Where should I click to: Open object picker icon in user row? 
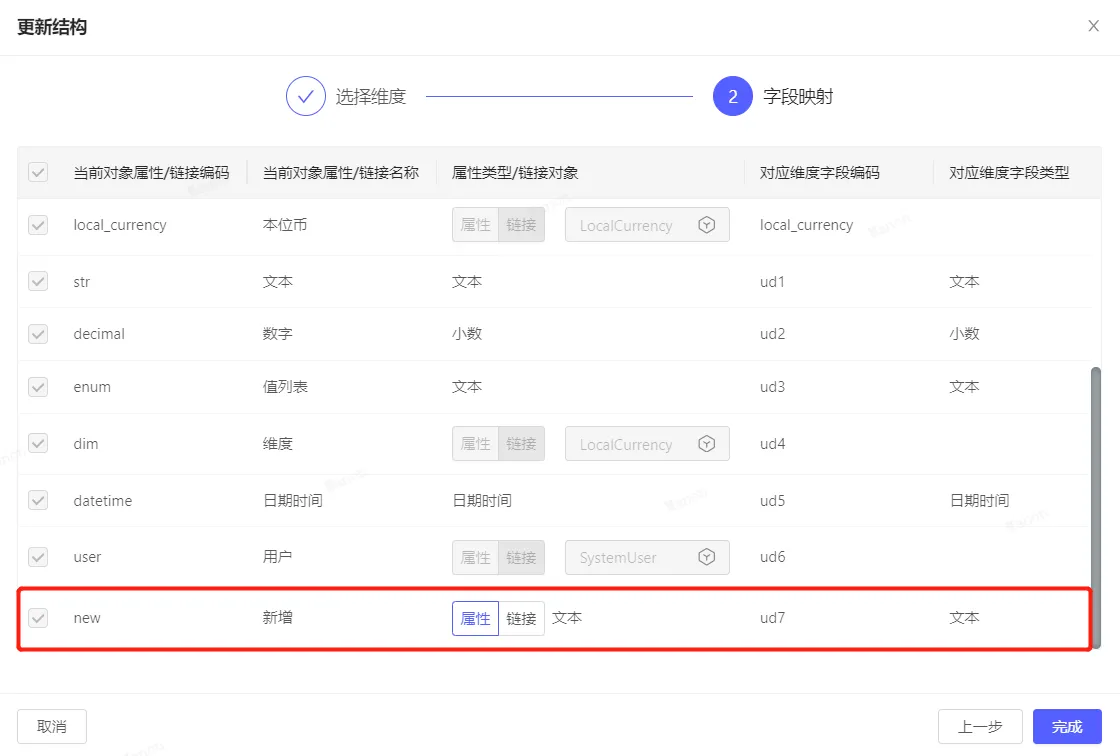click(x=706, y=557)
